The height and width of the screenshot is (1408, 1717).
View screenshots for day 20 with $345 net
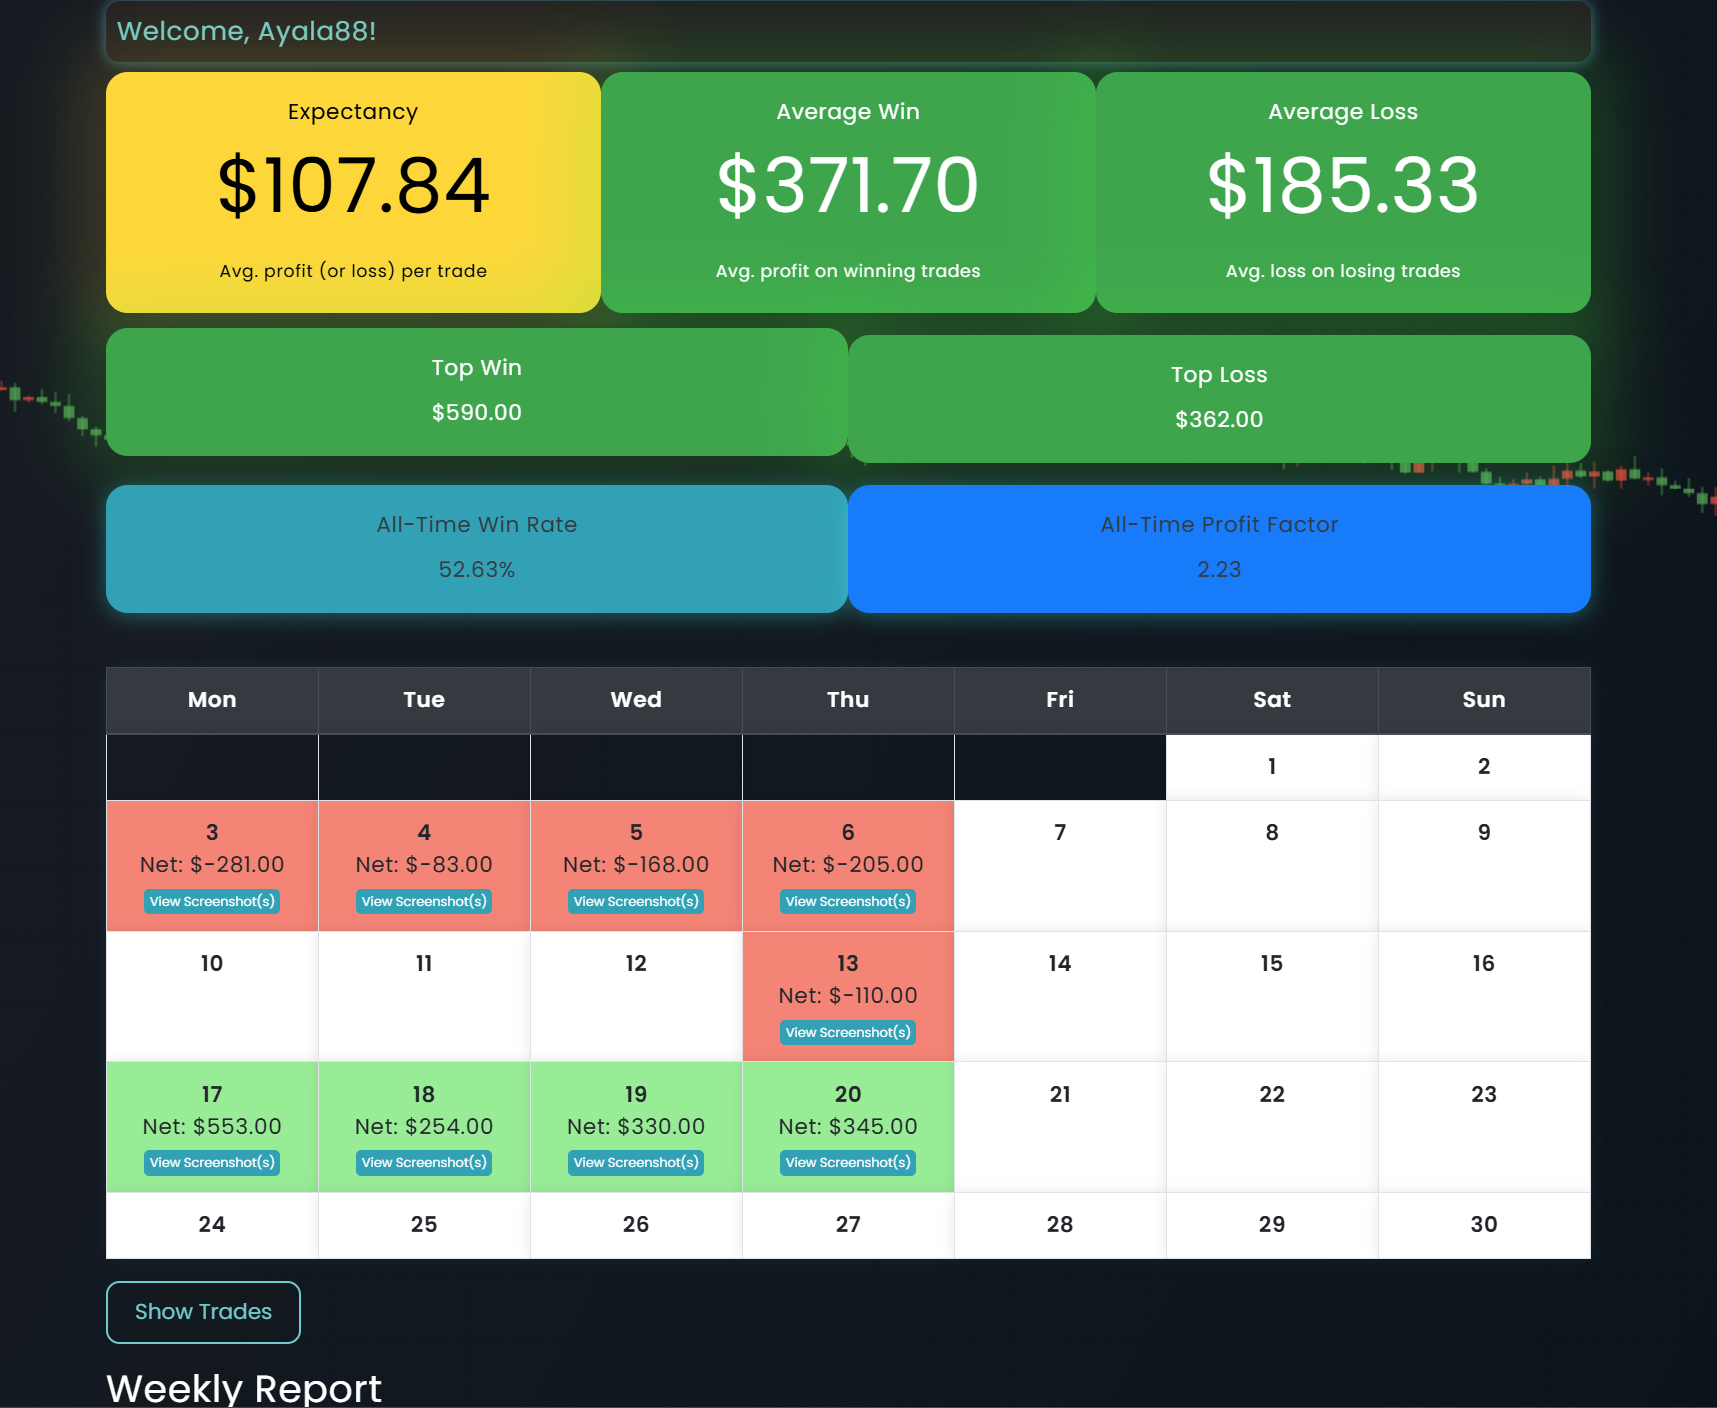(847, 1162)
